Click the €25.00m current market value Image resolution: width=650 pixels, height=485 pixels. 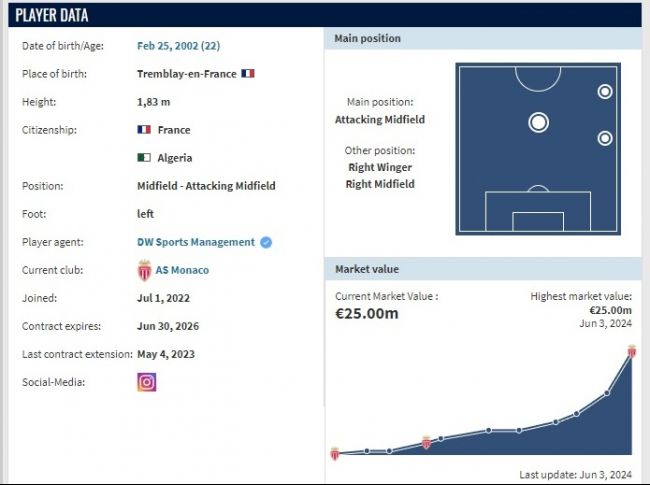pyautogui.click(x=367, y=313)
